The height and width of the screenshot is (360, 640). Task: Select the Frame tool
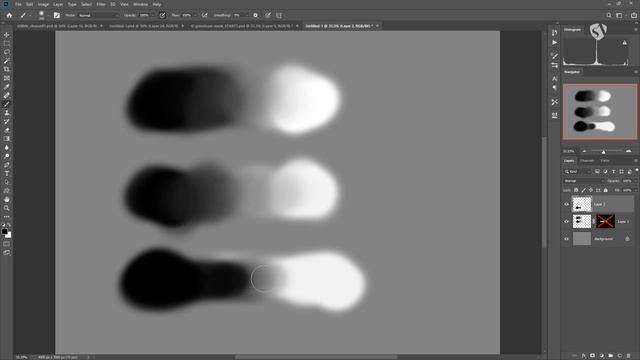click(x=7, y=78)
